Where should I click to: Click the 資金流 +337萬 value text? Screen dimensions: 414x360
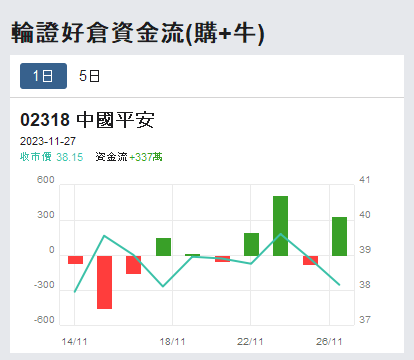coord(129,157)
